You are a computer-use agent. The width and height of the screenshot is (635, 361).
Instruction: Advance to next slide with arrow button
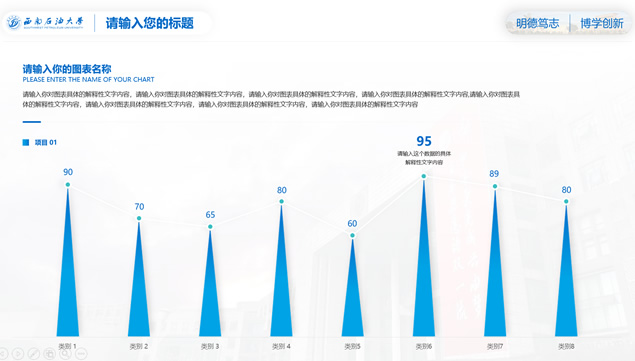coord(18,354)
